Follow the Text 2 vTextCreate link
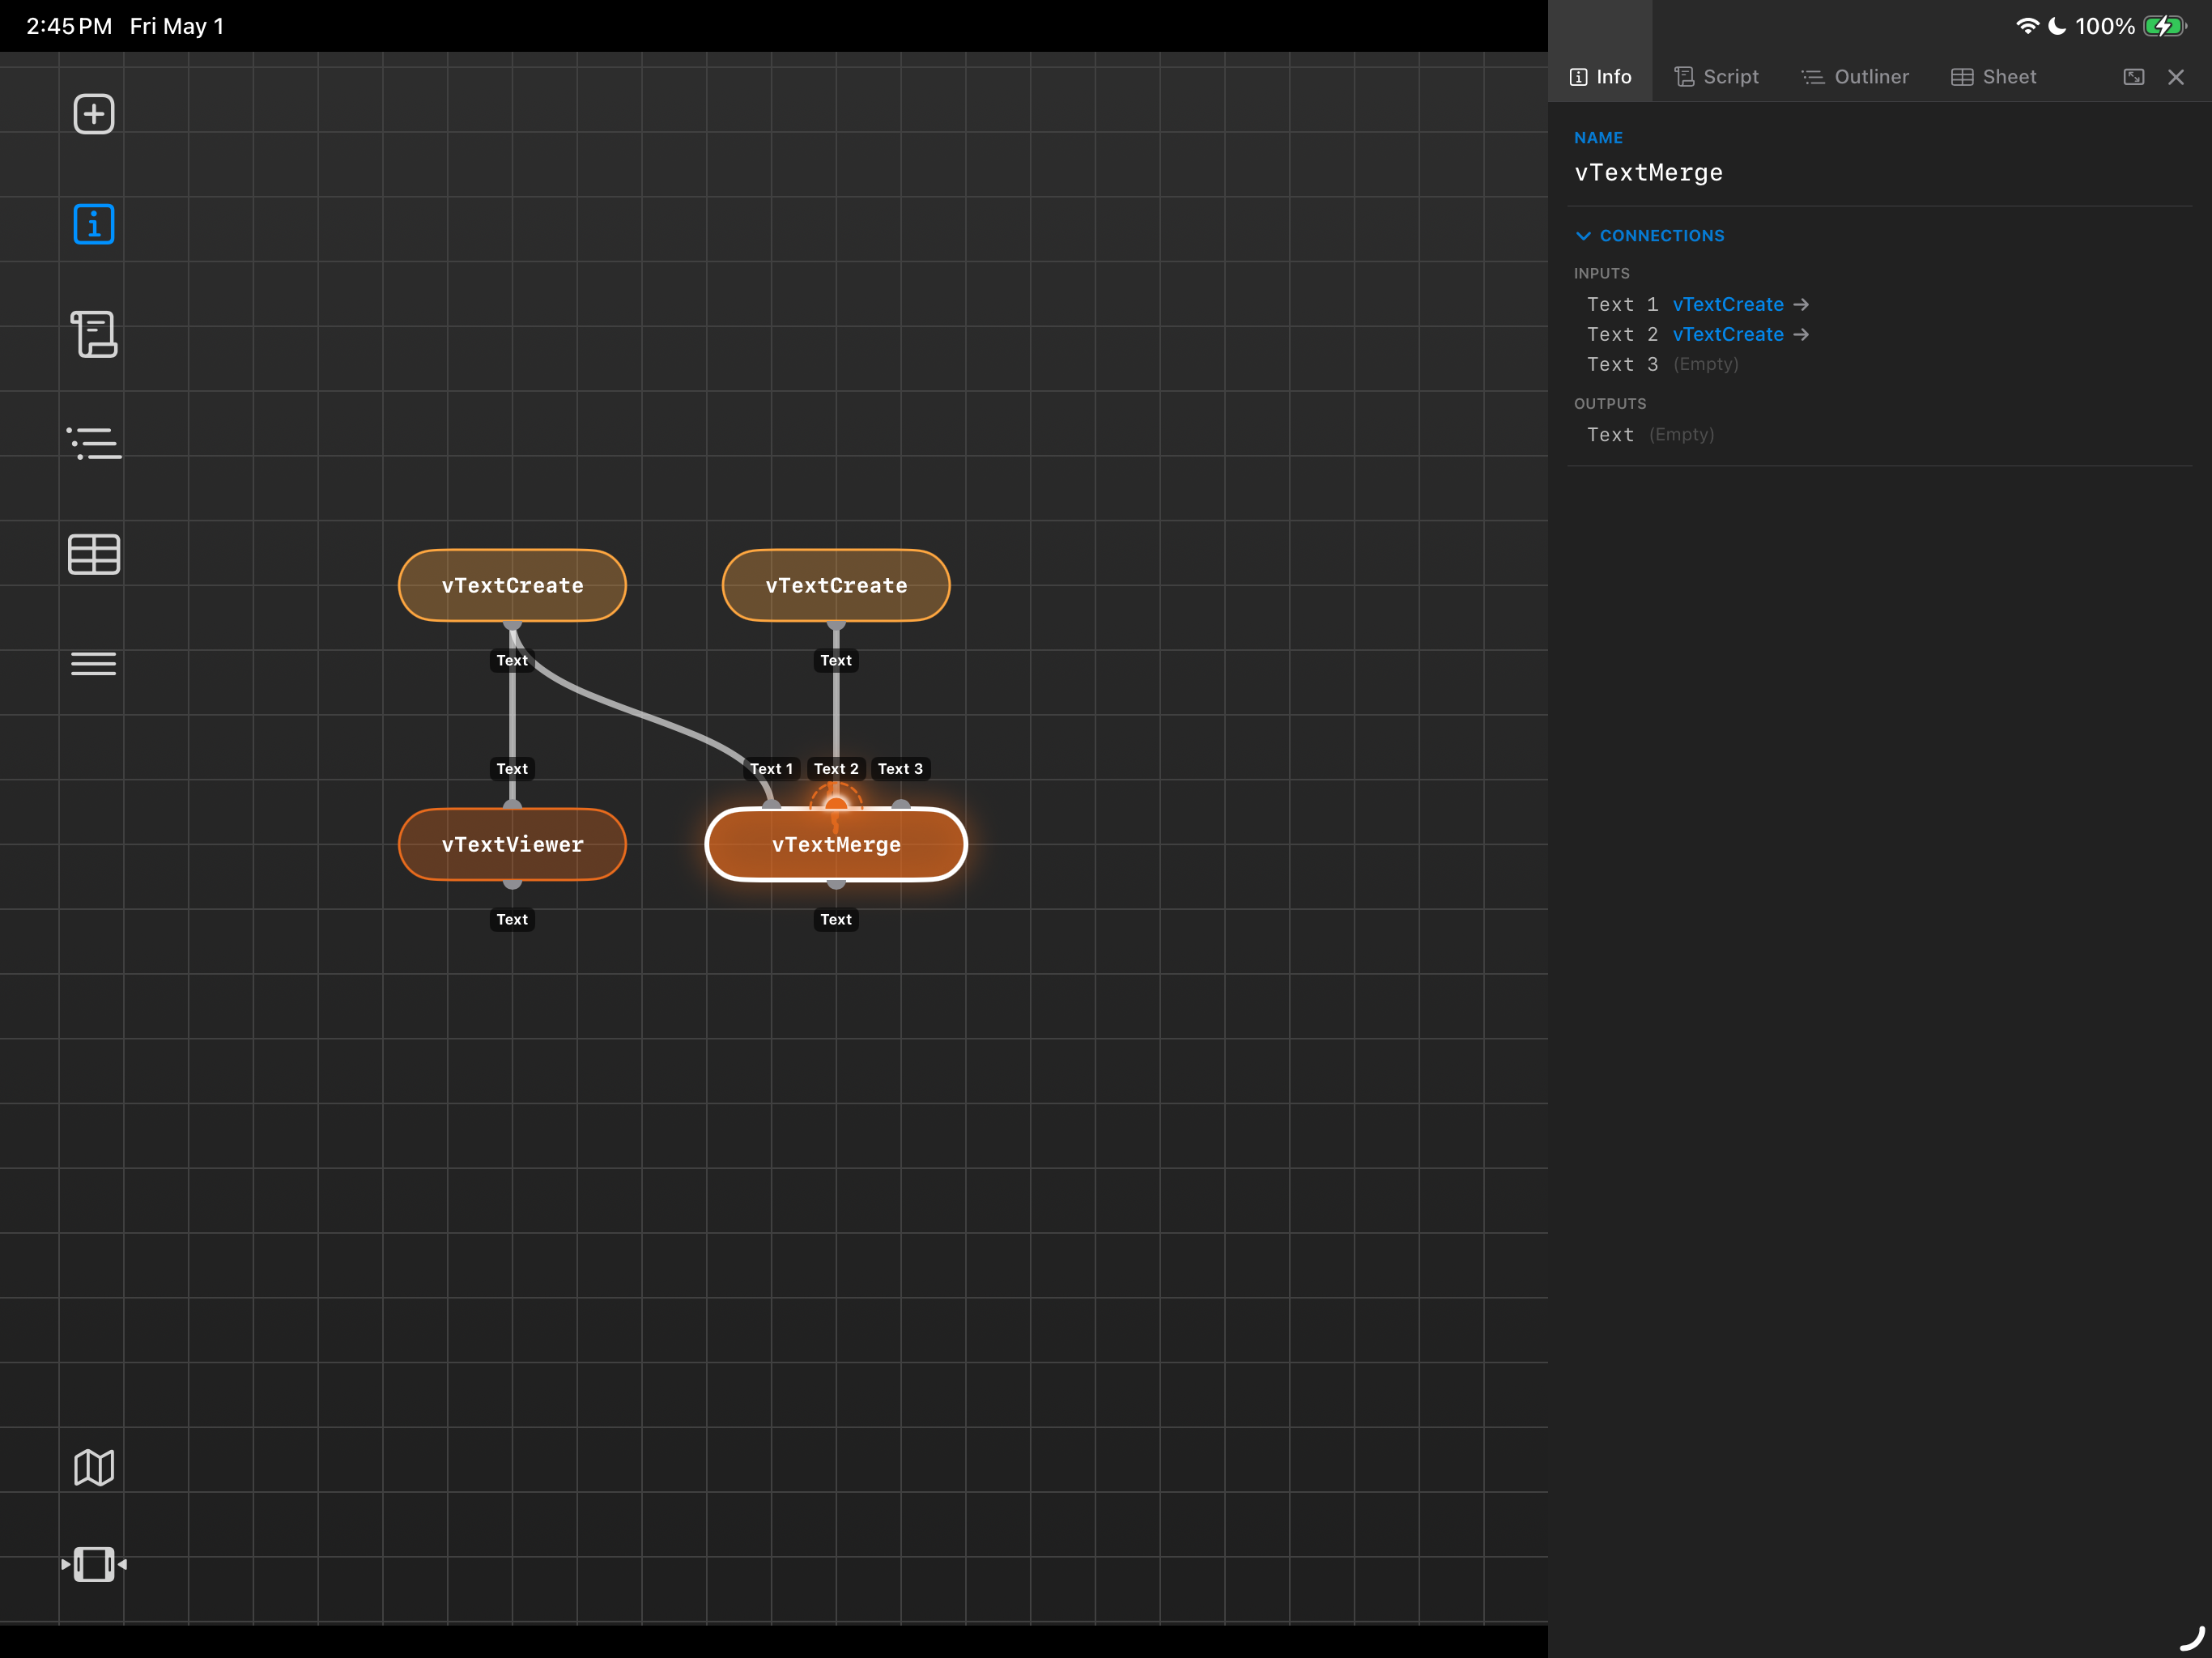 (x=1727, y=334)
